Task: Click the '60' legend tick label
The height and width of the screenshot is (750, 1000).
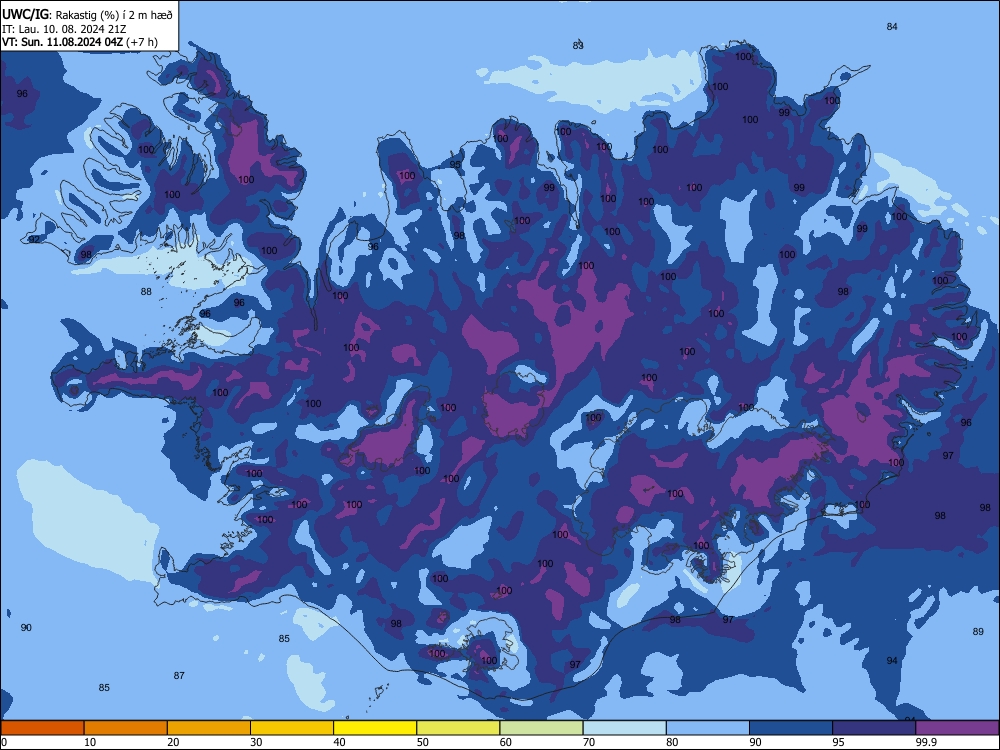Action: point(506,742)
